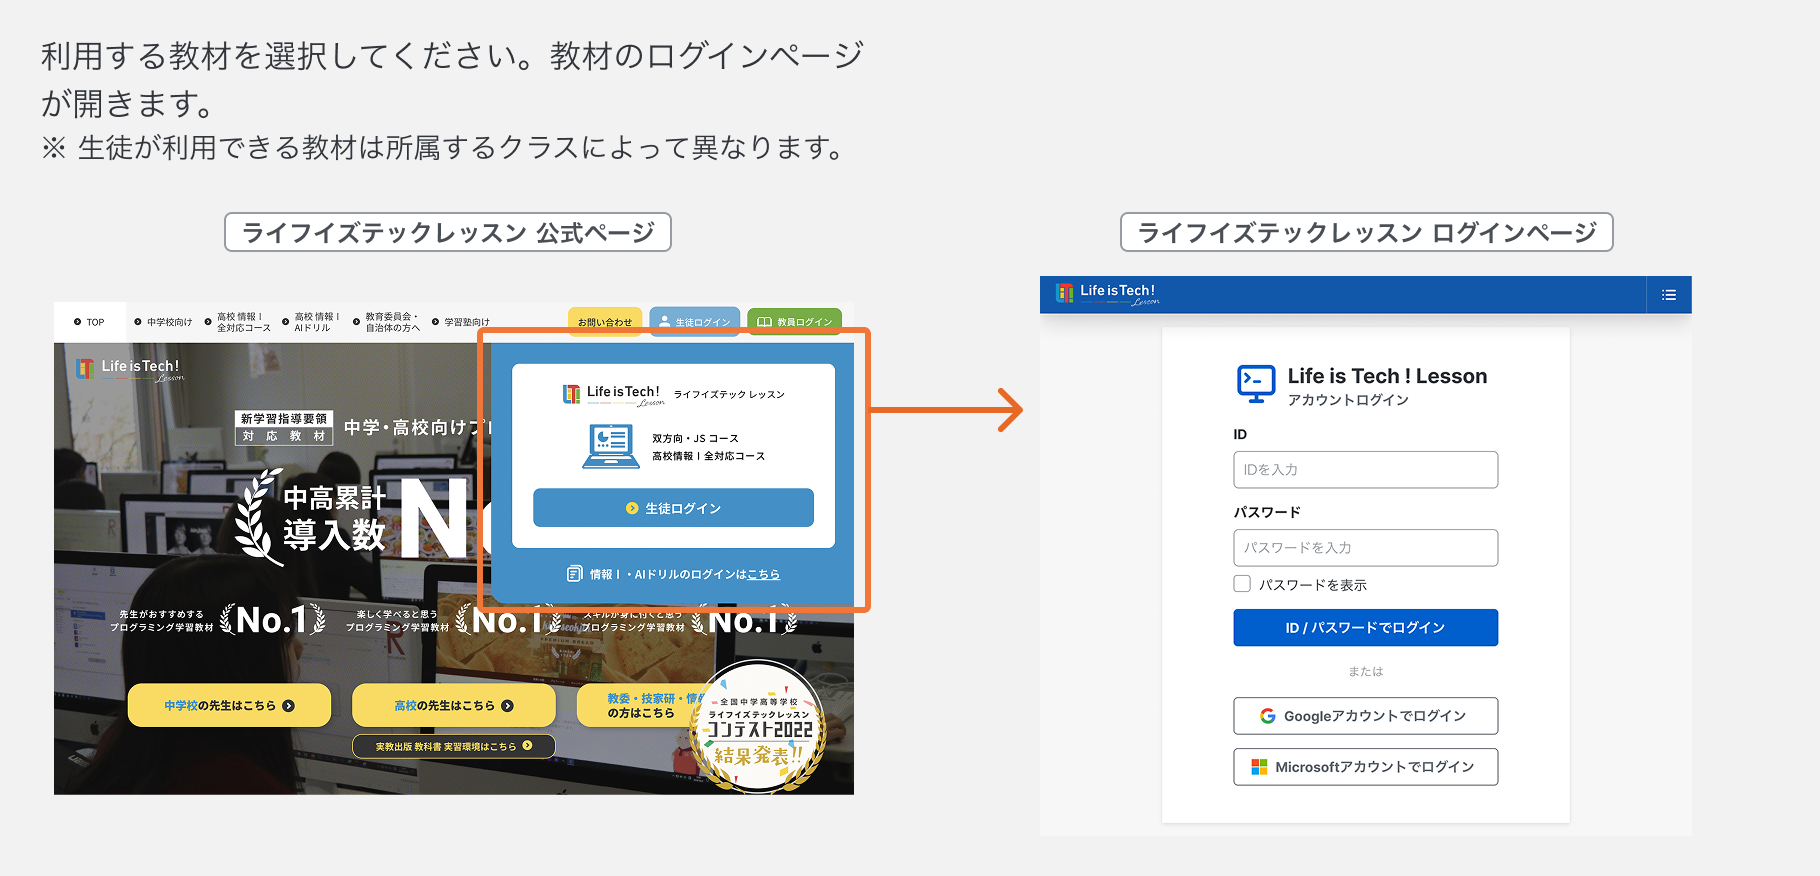The width and height of the screenshot is (1820, 876).
Task: Focus the IDを入力 text field
Action: click(1365, 470)
